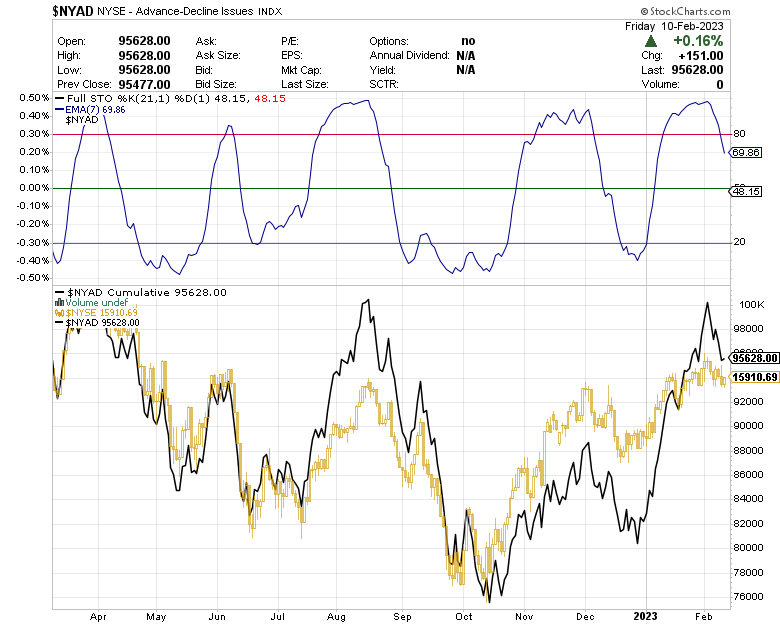Click the EMA(7) 69.86 legend entry
This screenshot has height=625, width=780.
(x=100, y=108)
